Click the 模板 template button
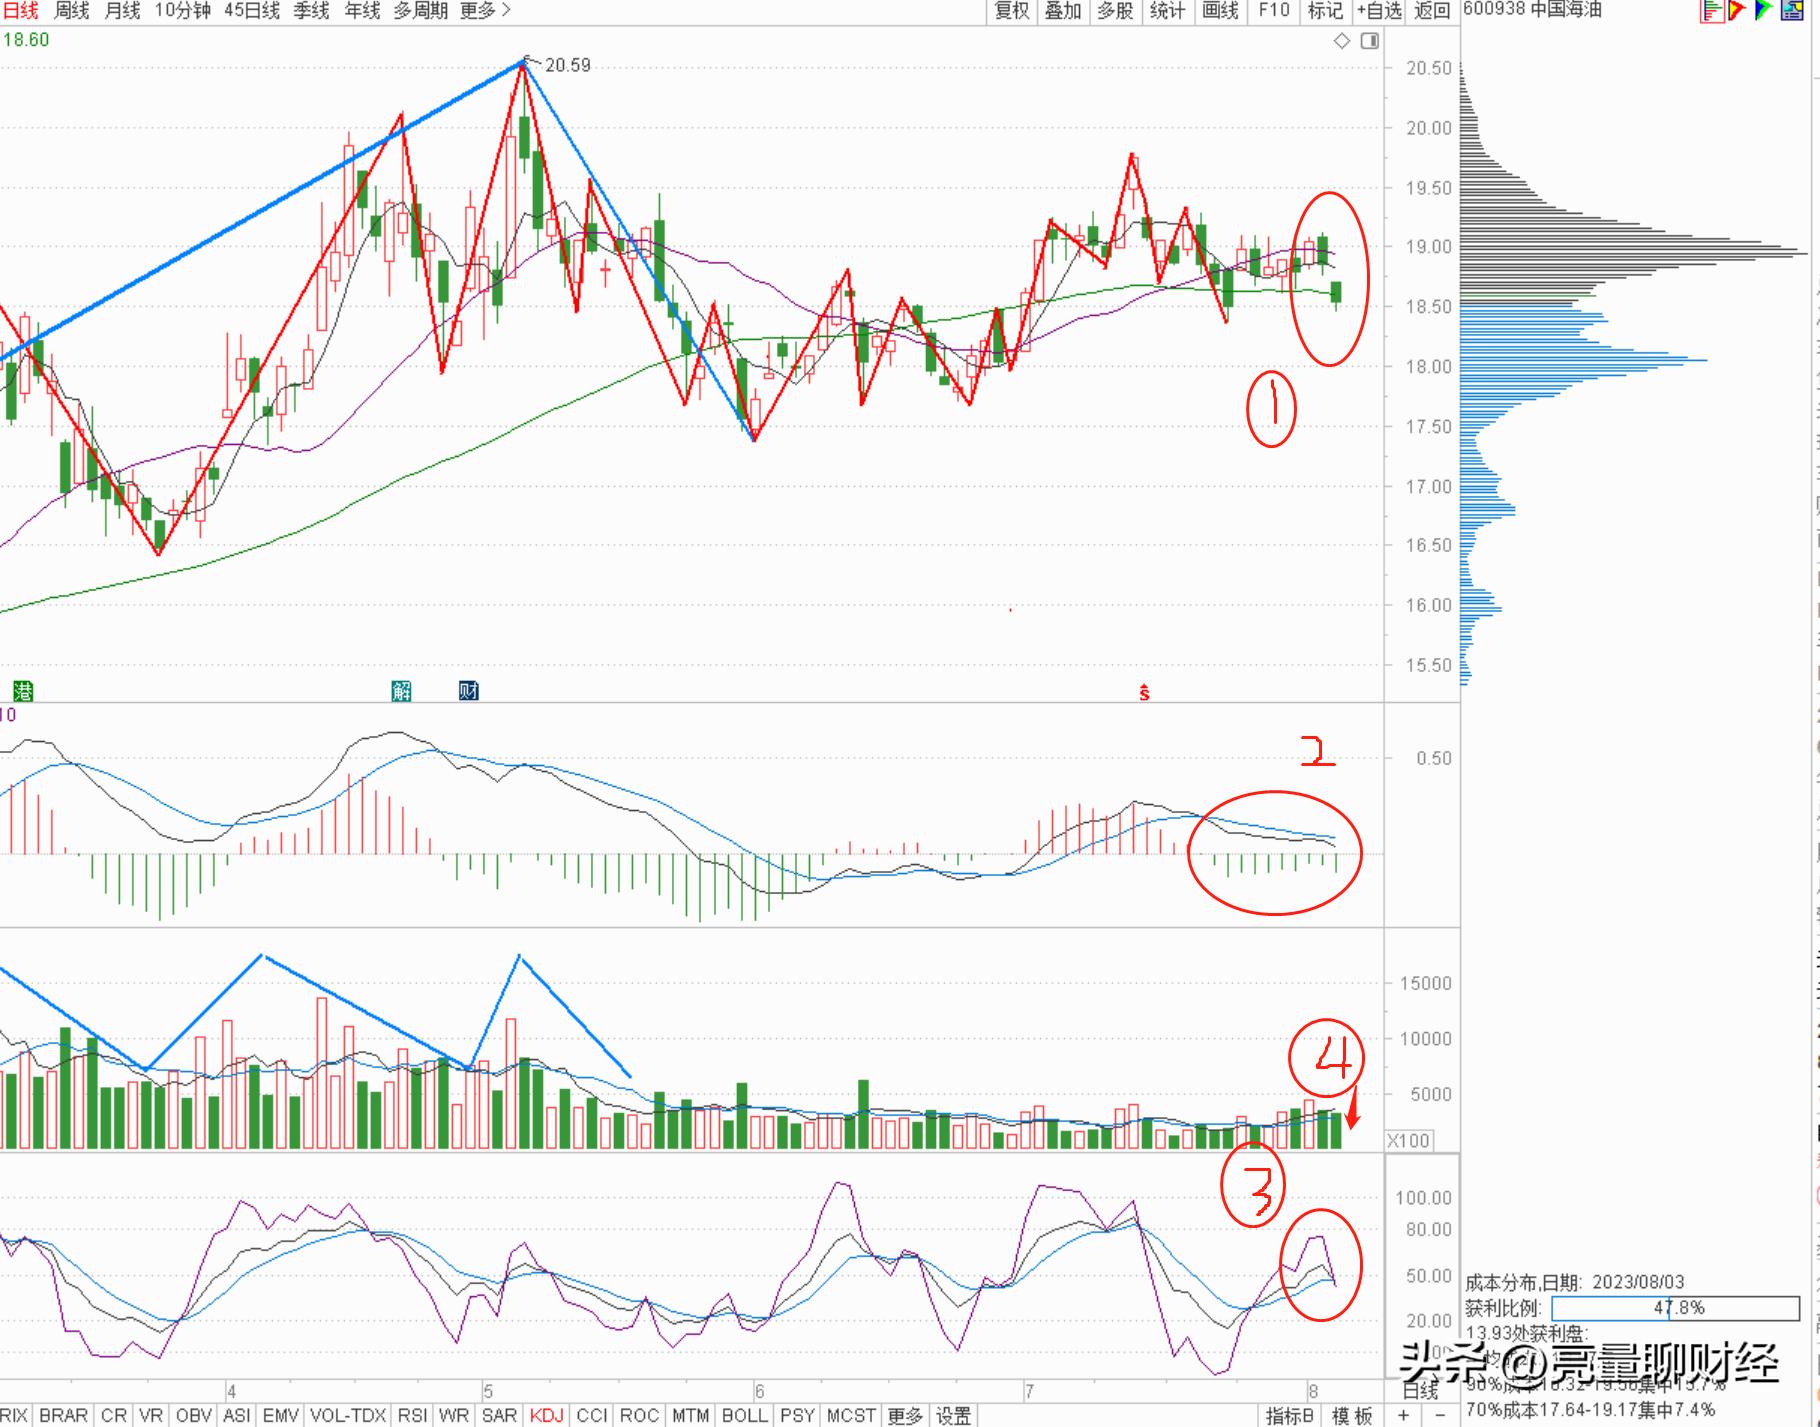 pos(1352,1416)
